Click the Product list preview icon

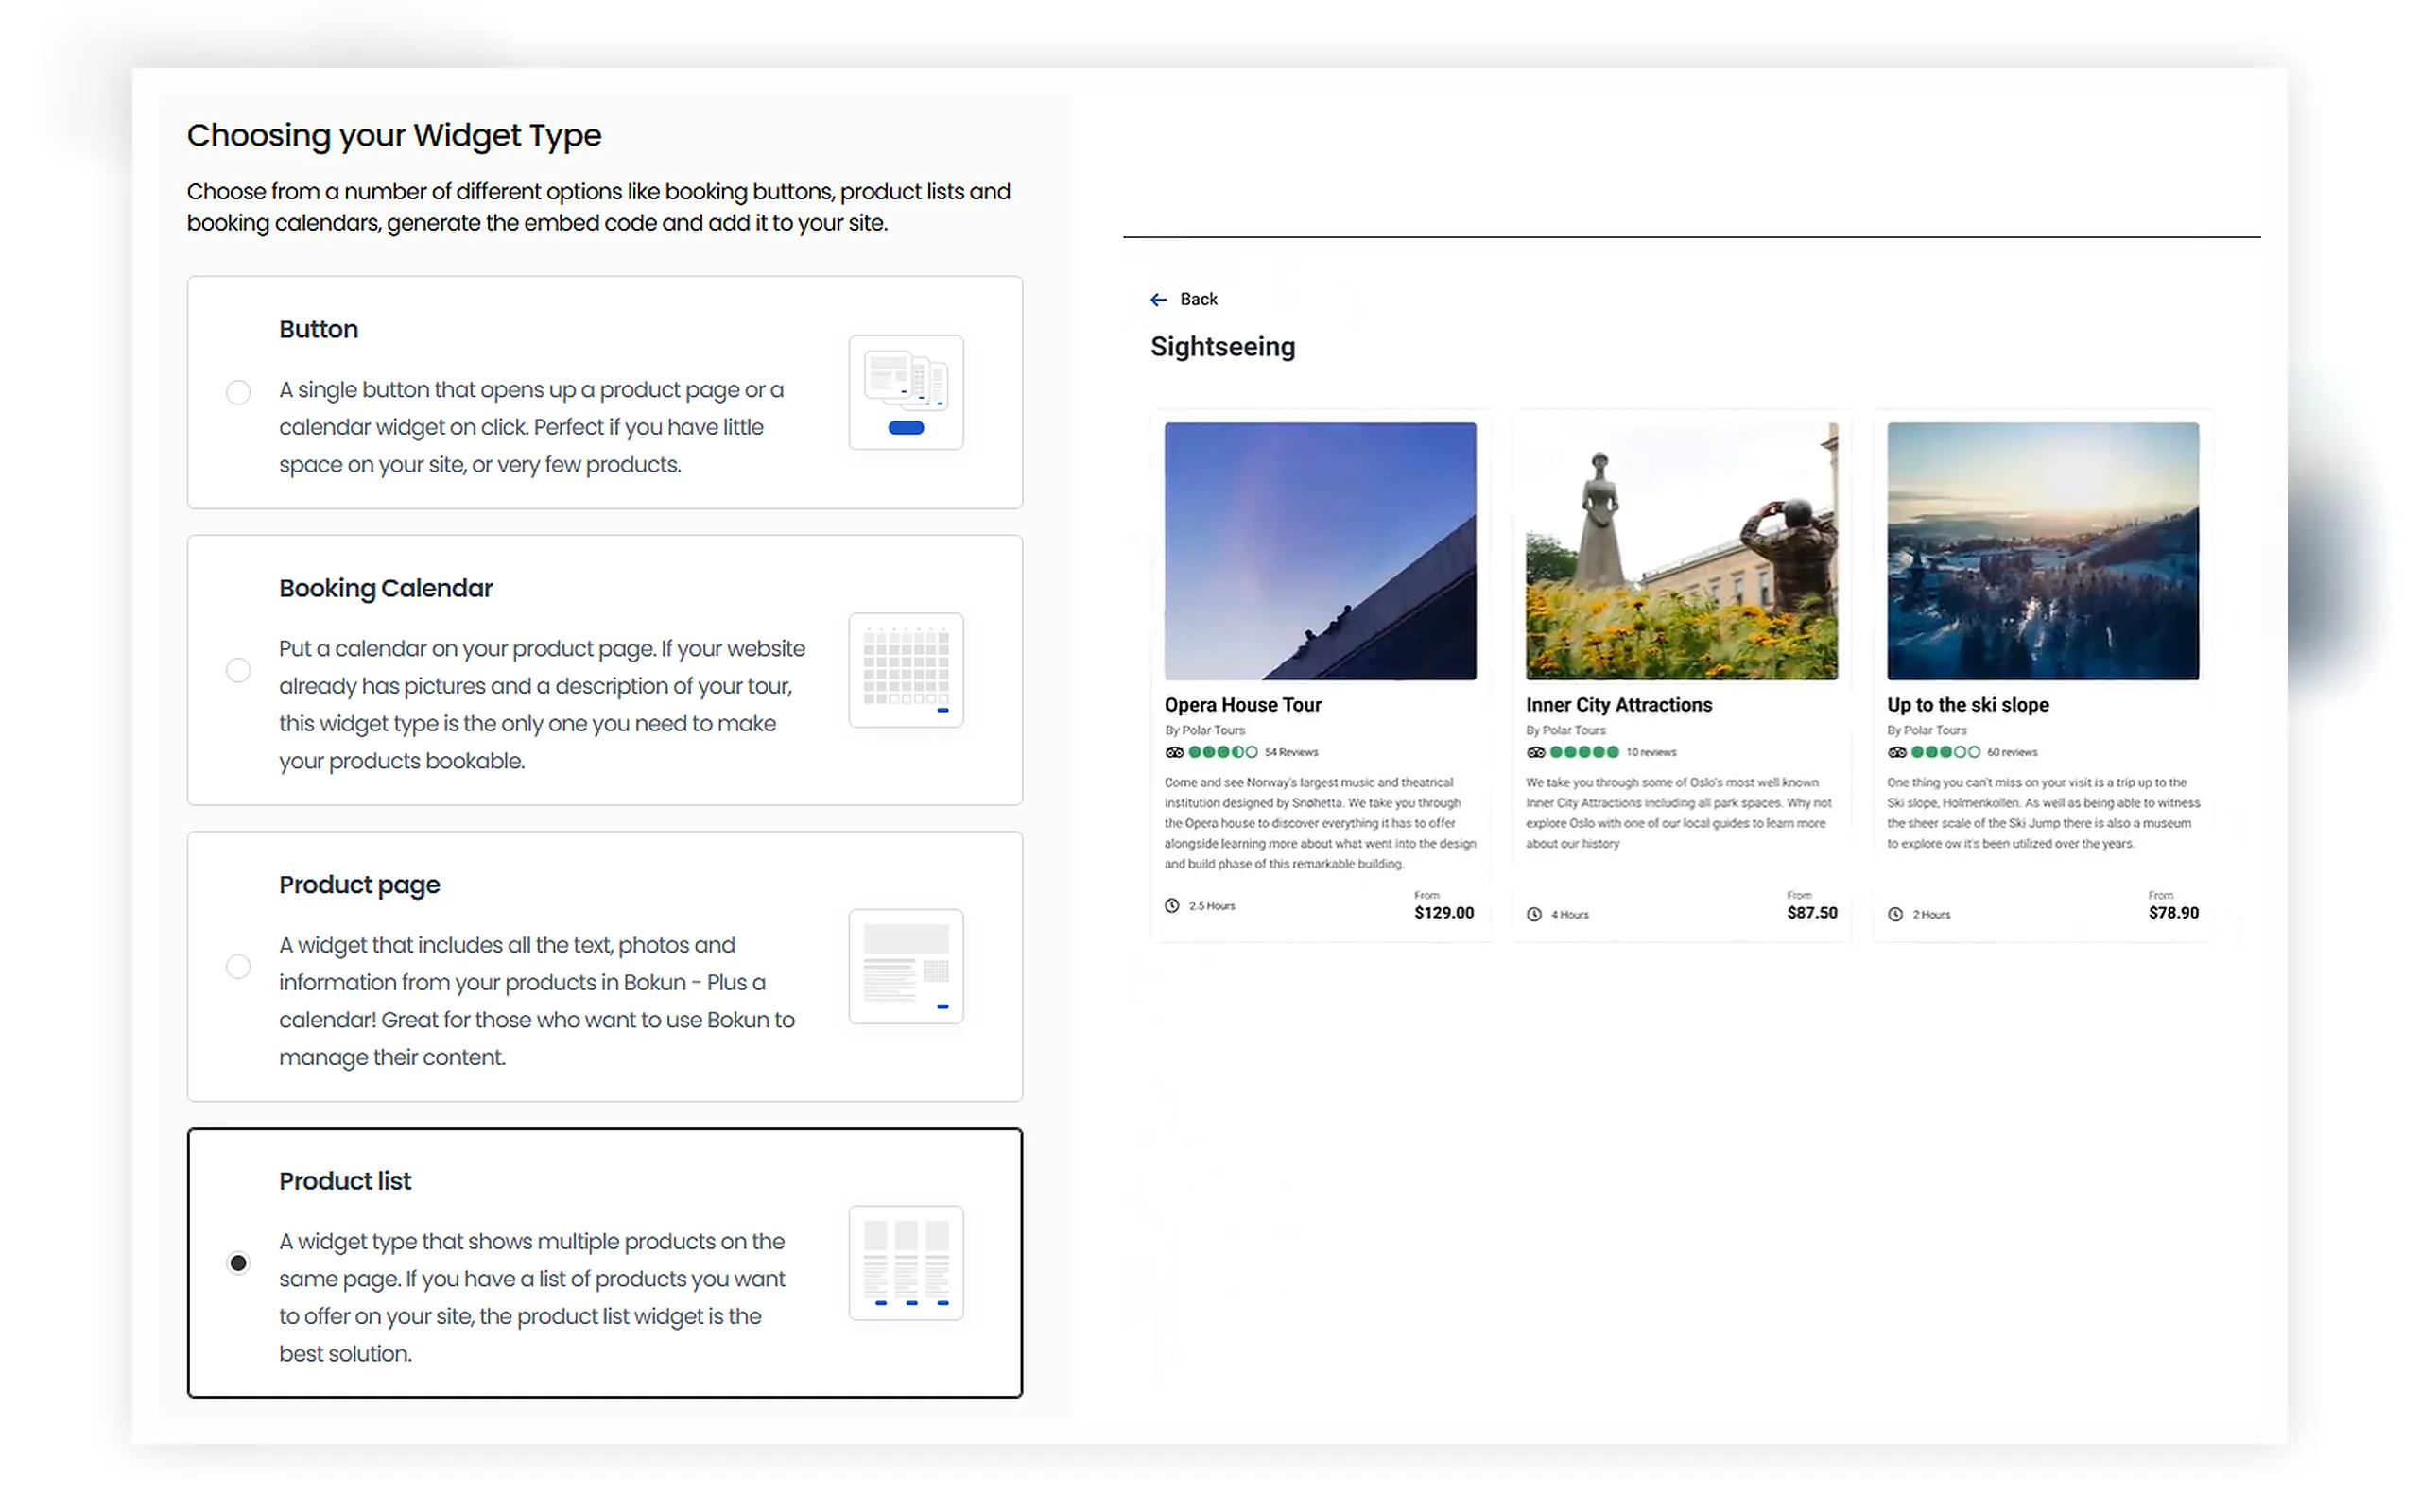click(x=906, y=1263)
